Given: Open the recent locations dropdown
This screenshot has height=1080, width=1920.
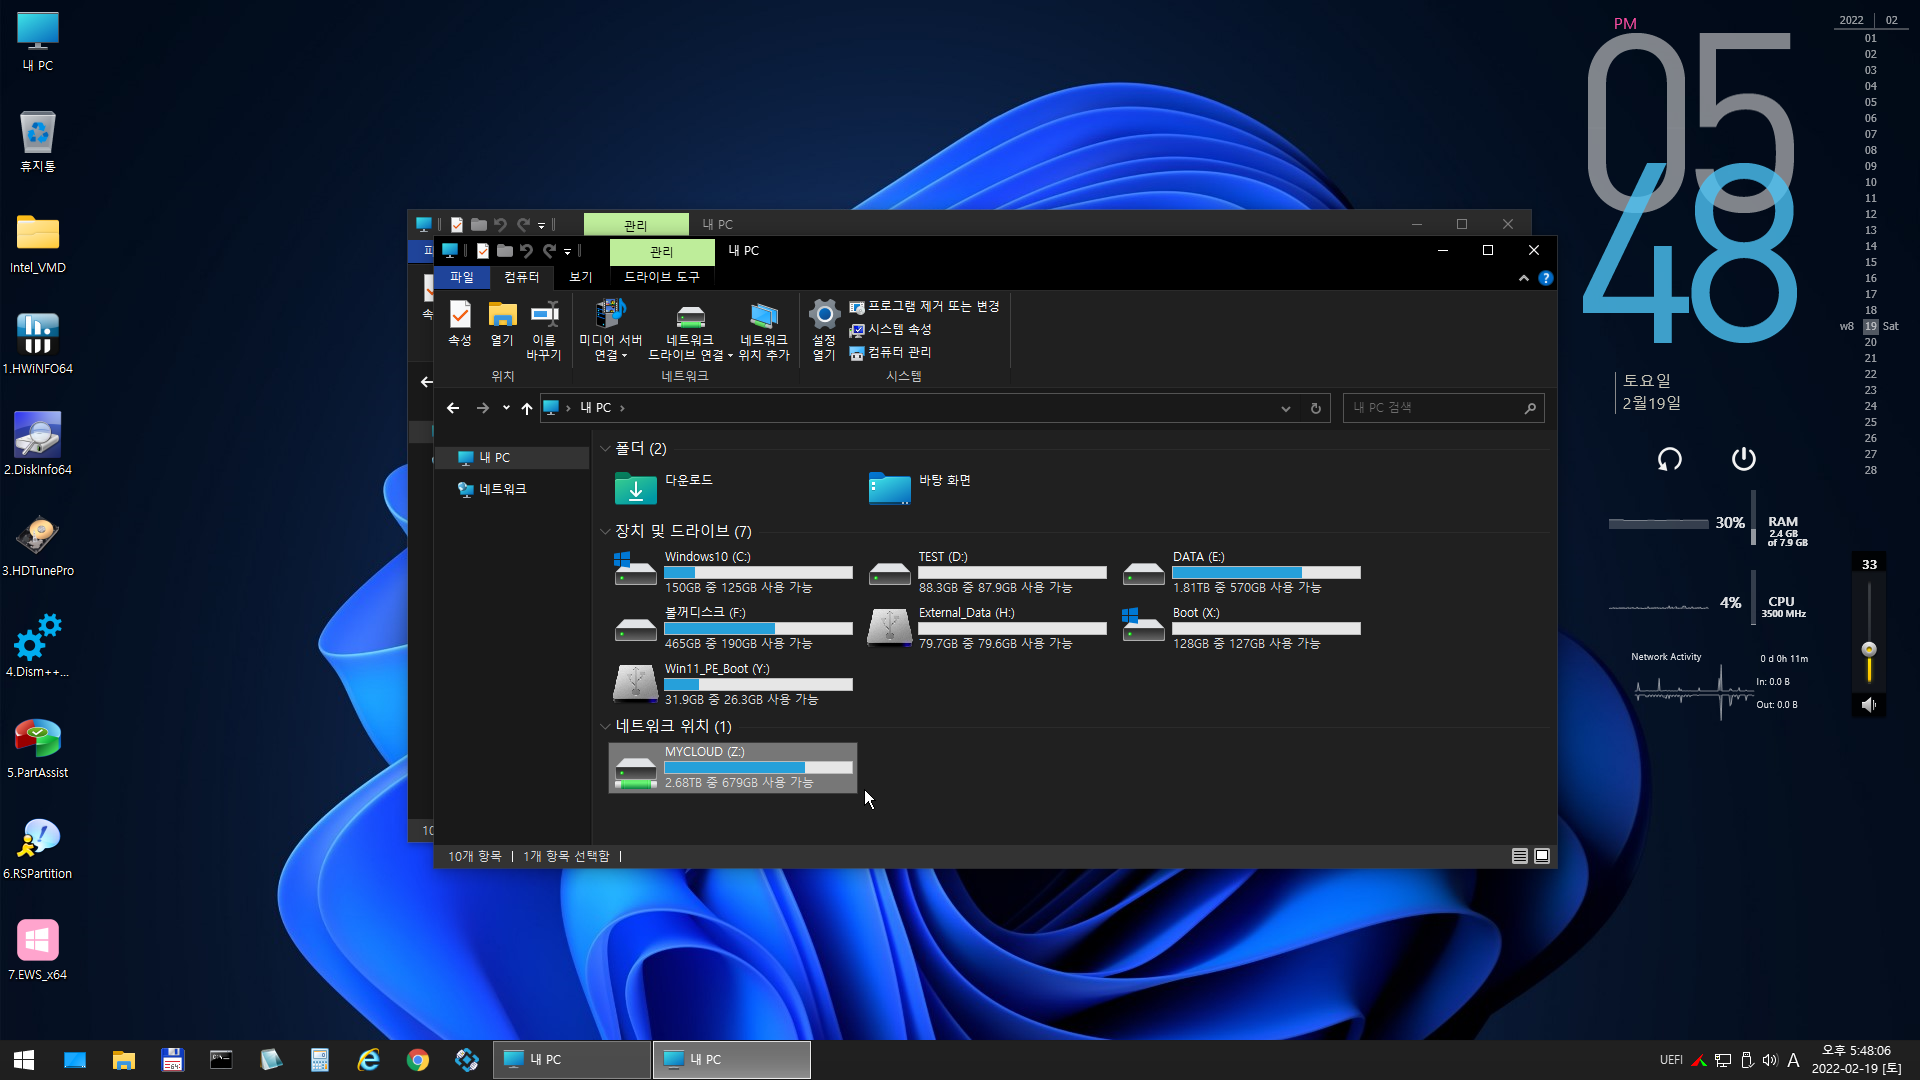Looking at the screenshot, I should point(506,408).
